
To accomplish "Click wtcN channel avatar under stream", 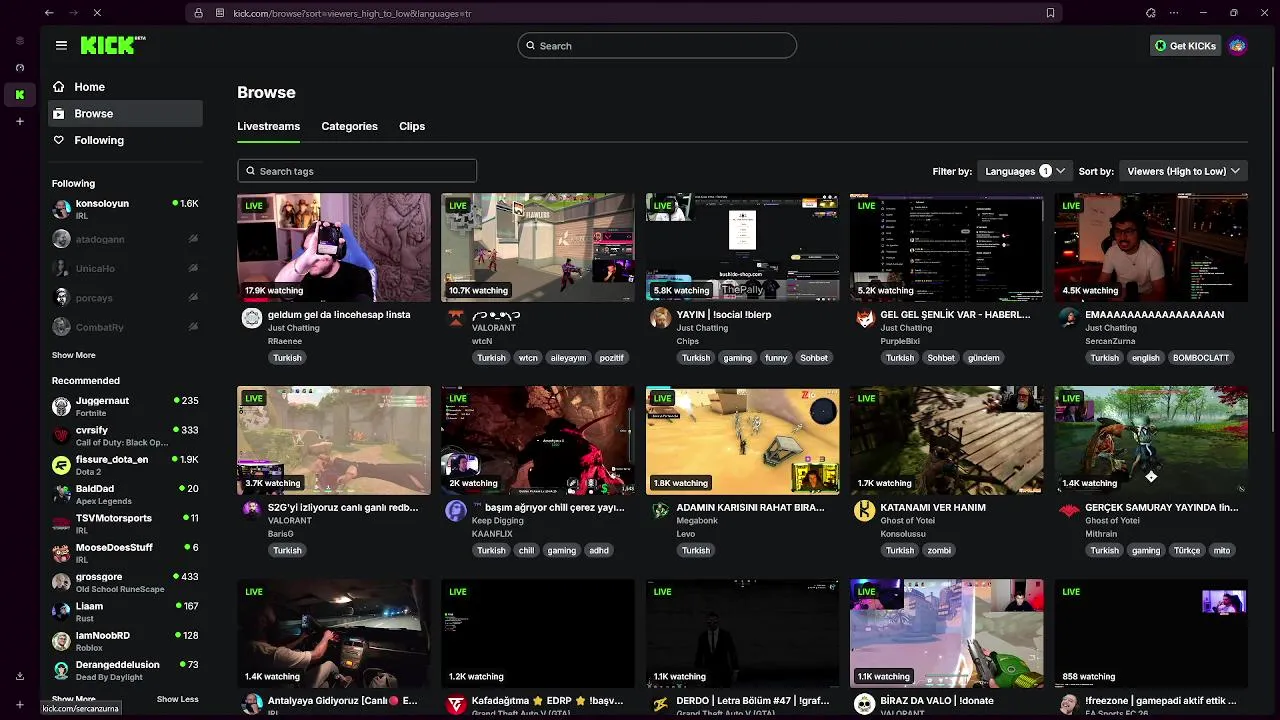I will (456, 318).
